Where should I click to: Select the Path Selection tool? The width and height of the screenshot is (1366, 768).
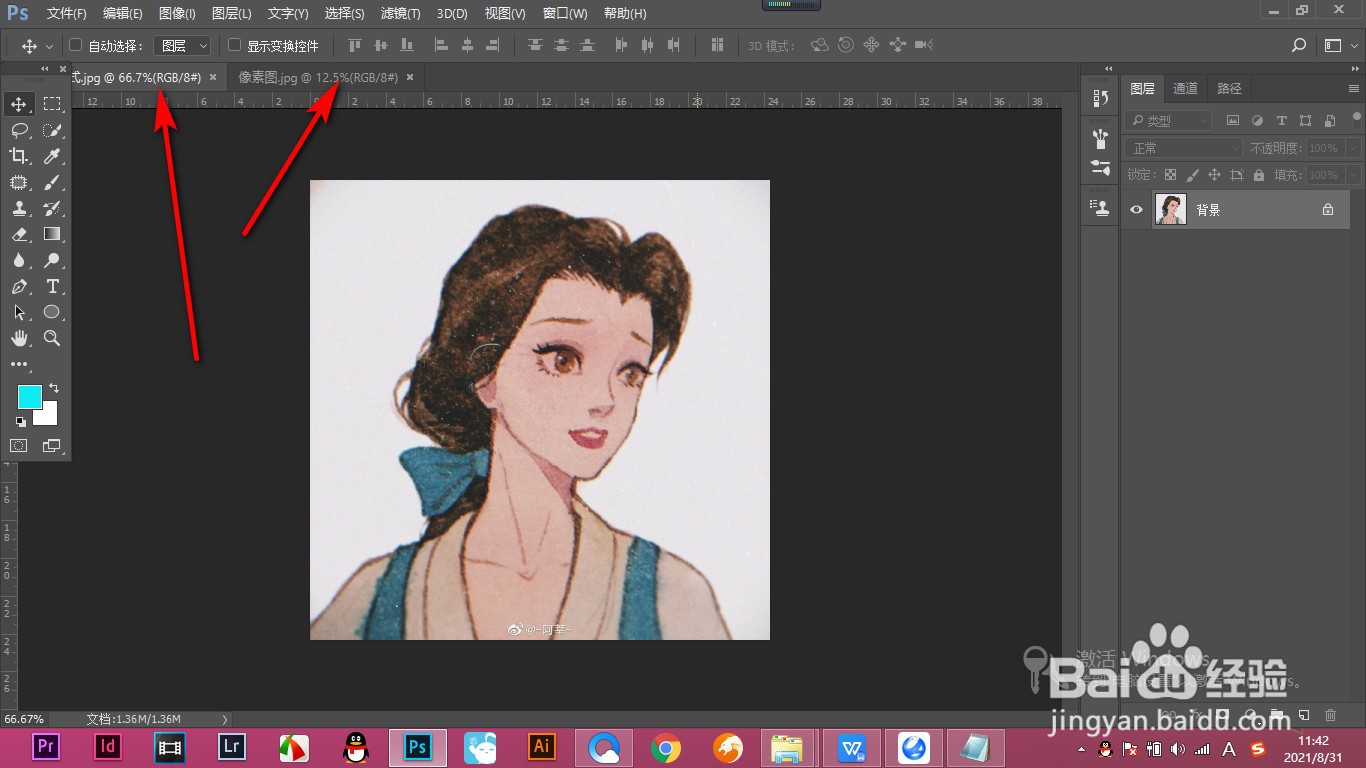pos(19,312)
